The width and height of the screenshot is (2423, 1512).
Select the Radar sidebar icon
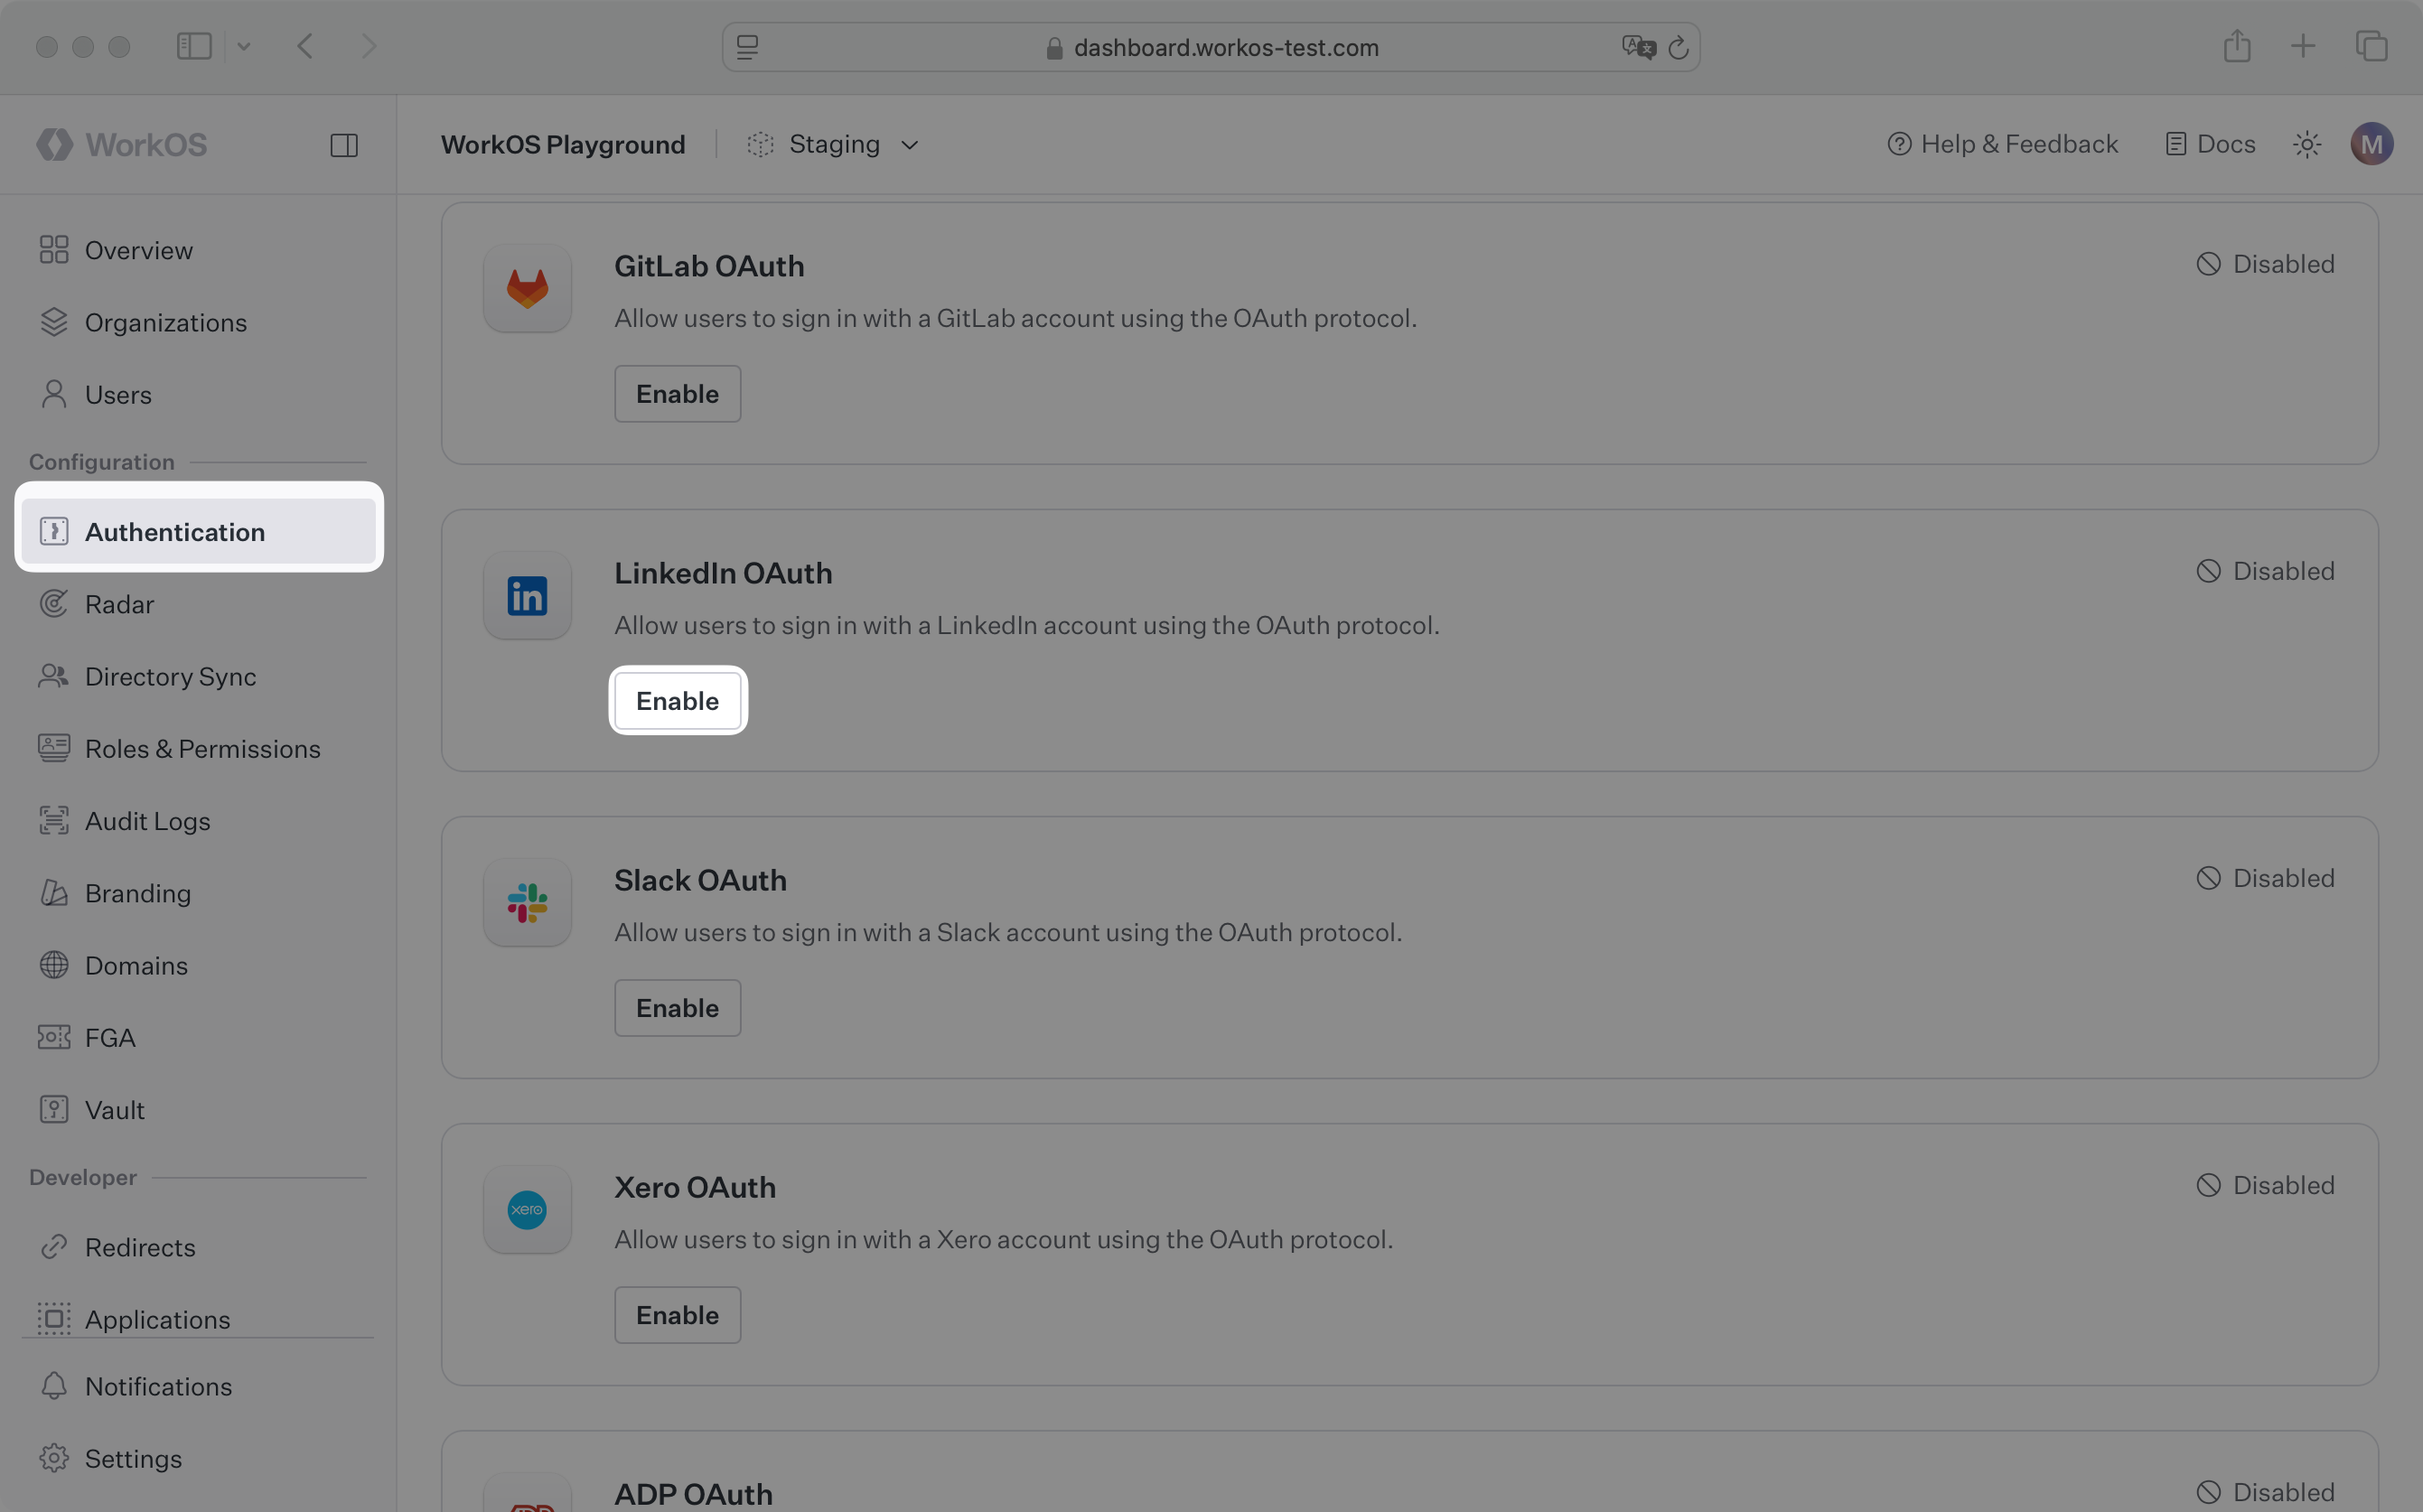[54, 604]
